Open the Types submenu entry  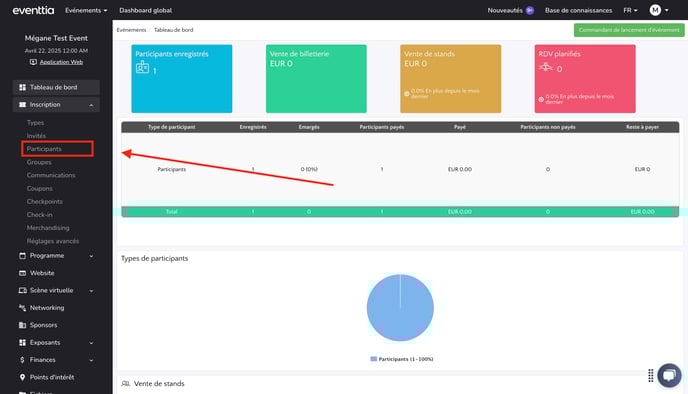click(35, 122)
